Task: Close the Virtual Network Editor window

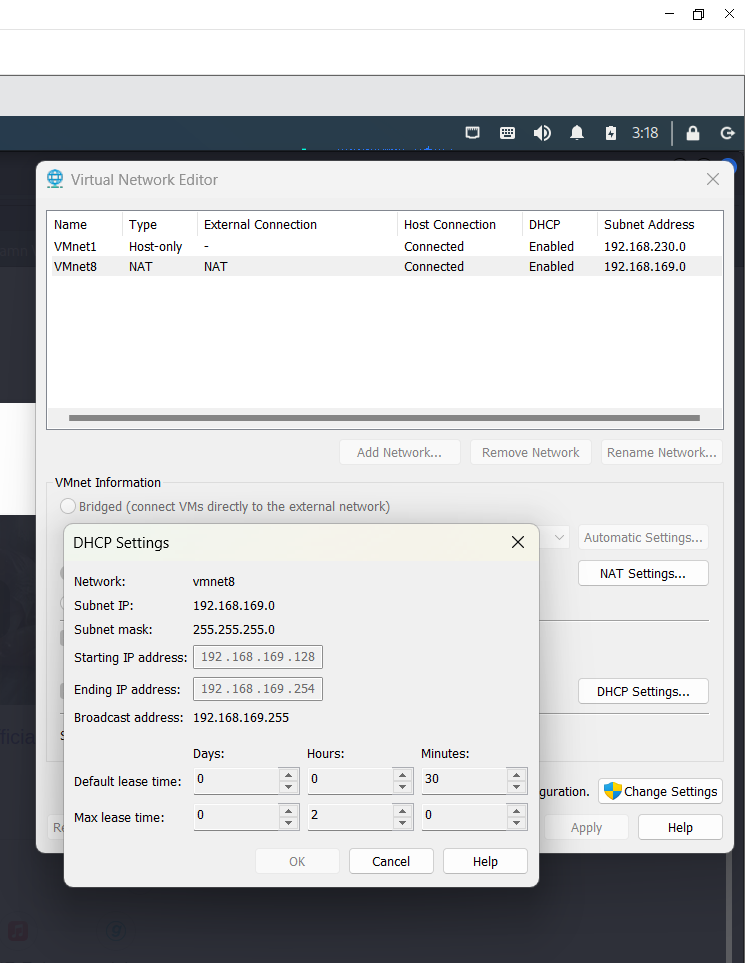Action: [712, 179]
